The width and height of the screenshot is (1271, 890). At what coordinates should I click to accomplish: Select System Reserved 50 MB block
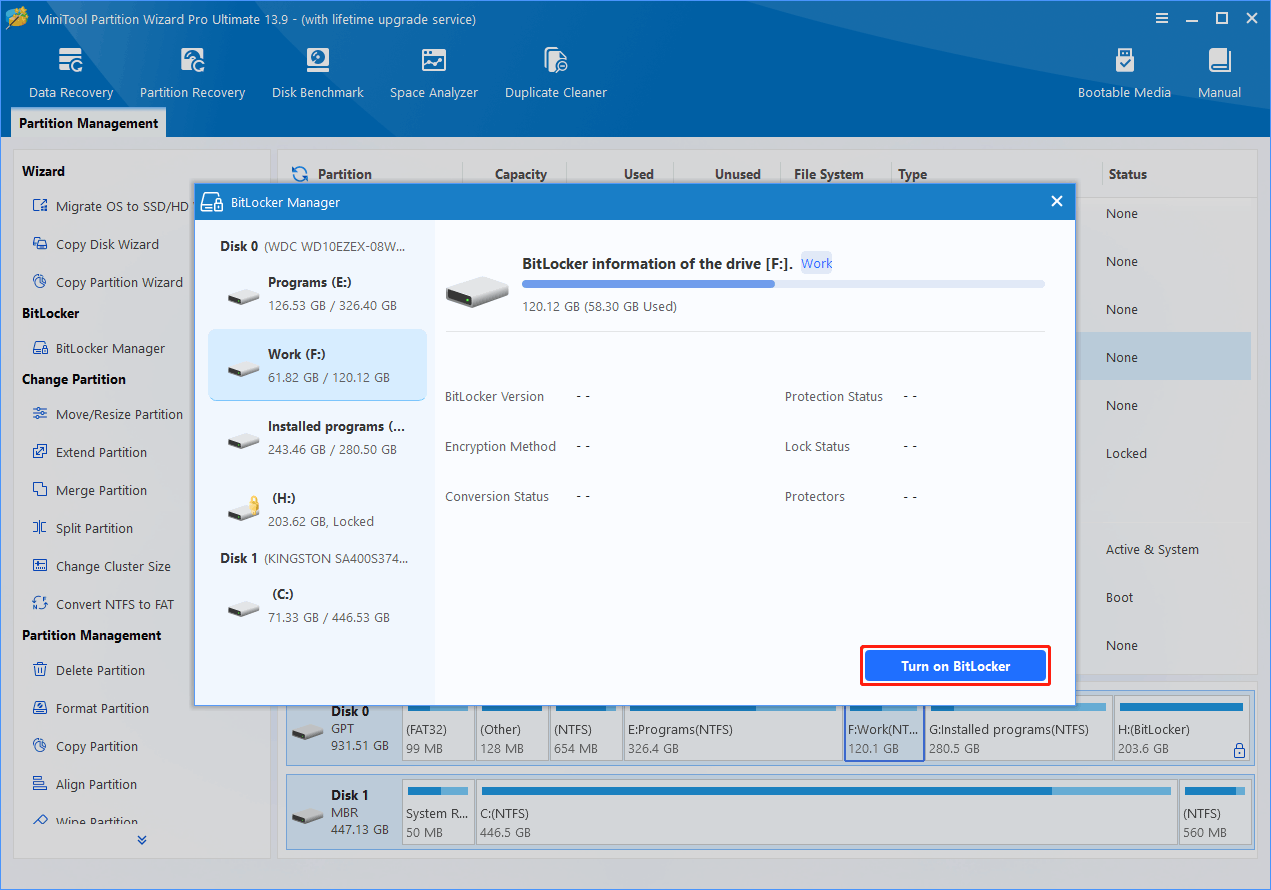(x=438, y=813)
